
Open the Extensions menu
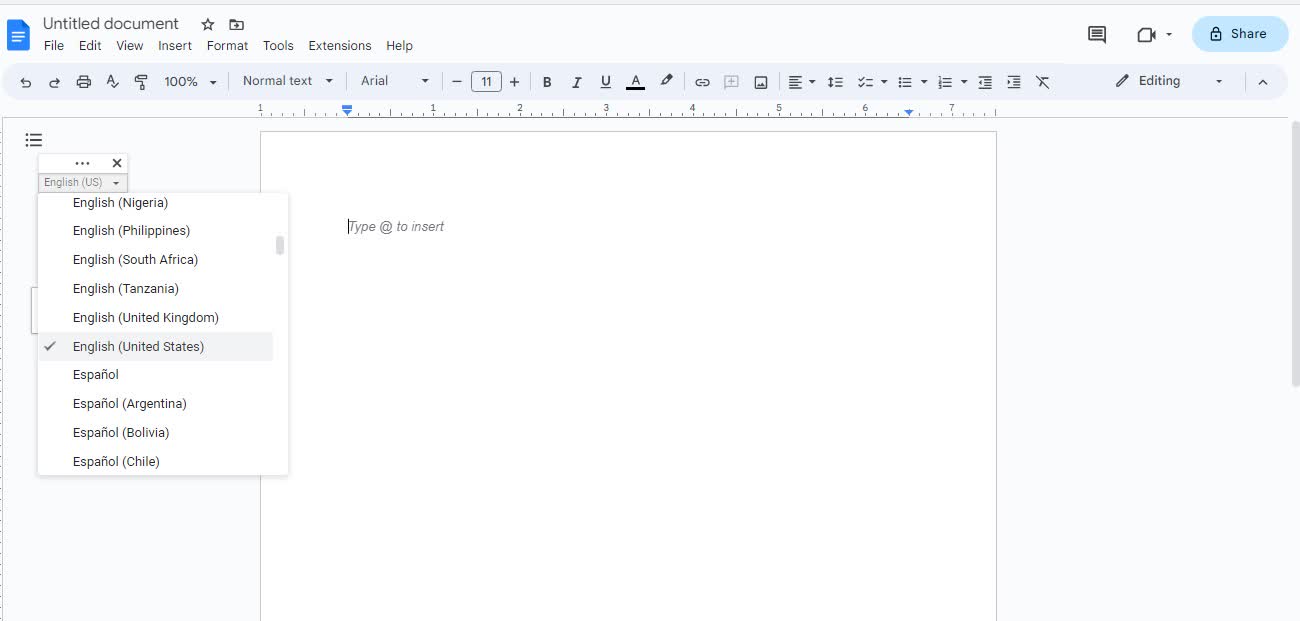tap(339, 46)
